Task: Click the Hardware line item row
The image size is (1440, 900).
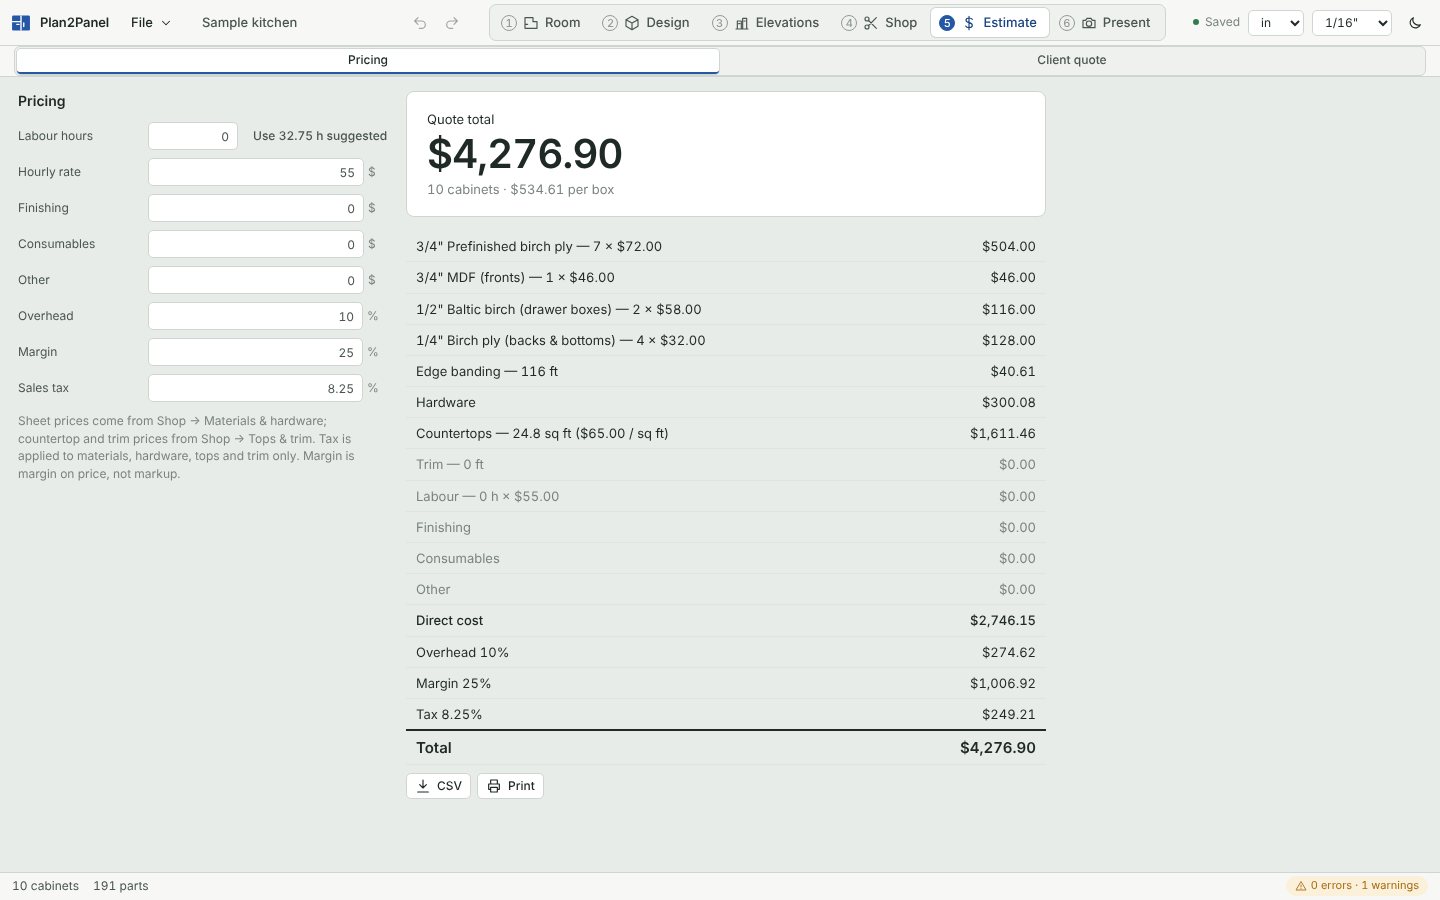Action: (726, 402)
